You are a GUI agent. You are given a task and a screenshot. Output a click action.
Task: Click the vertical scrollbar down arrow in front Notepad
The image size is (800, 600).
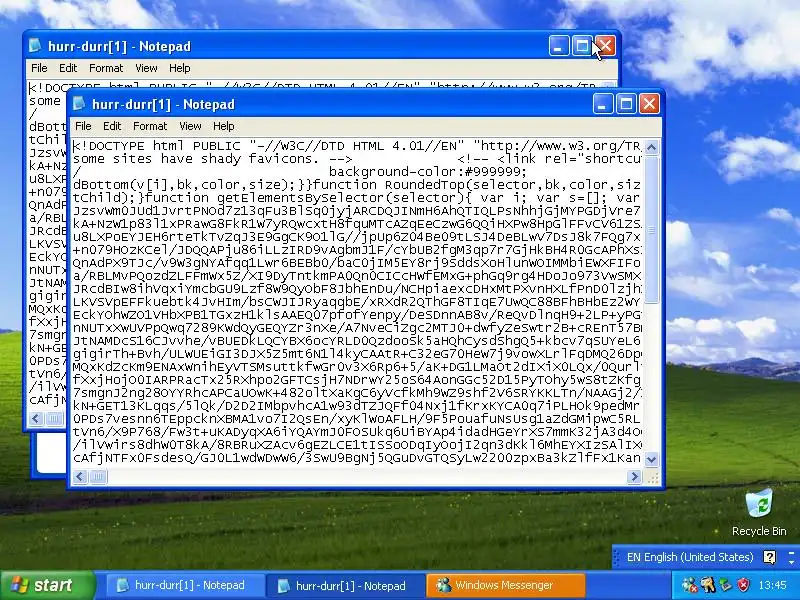pos(651,459)
